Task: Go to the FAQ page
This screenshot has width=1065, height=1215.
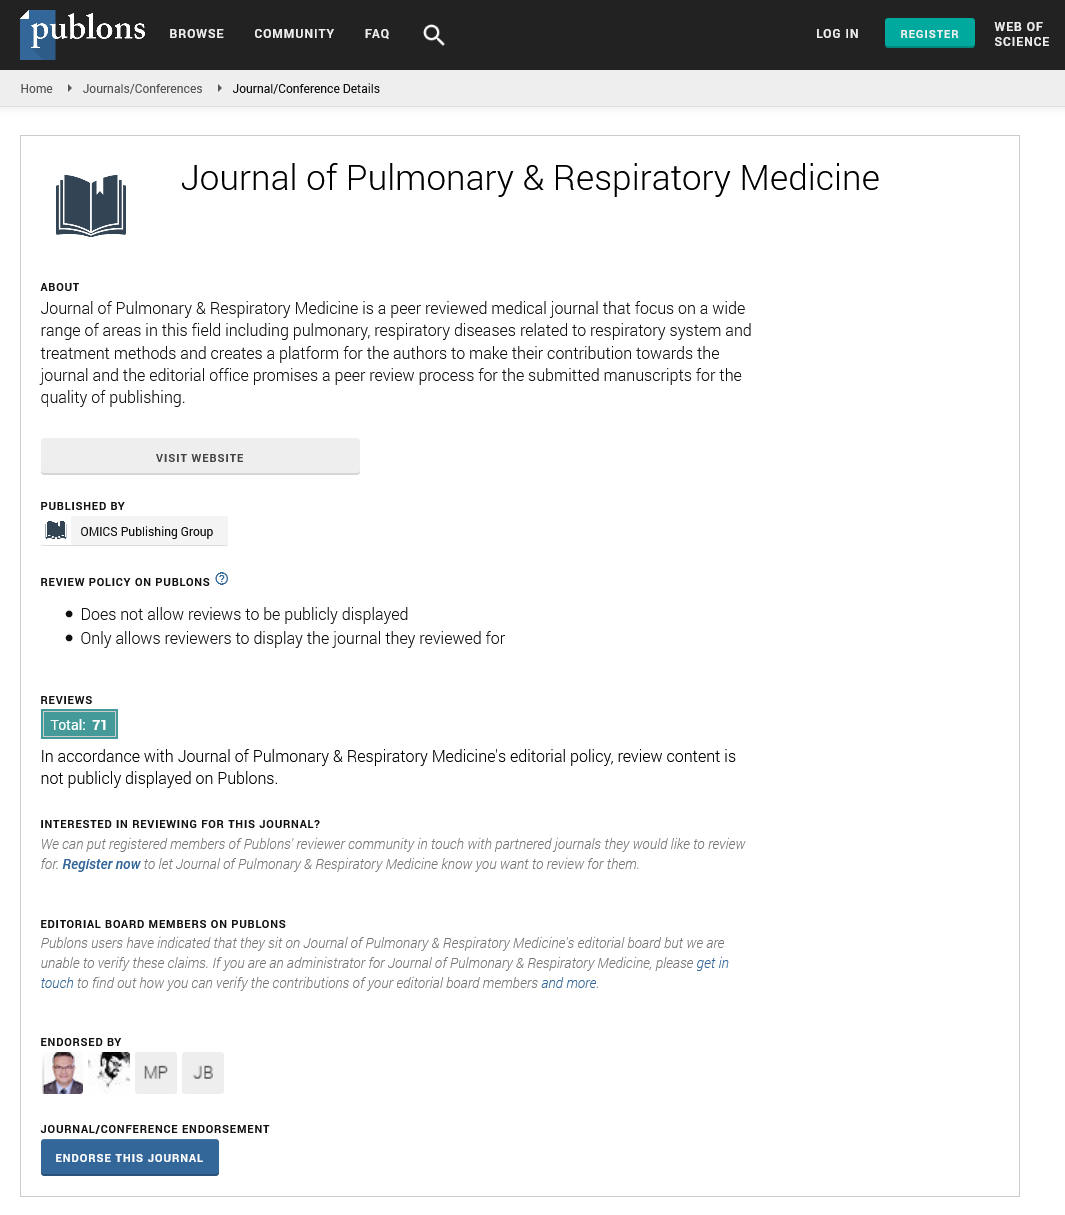Action: (377, 34)
